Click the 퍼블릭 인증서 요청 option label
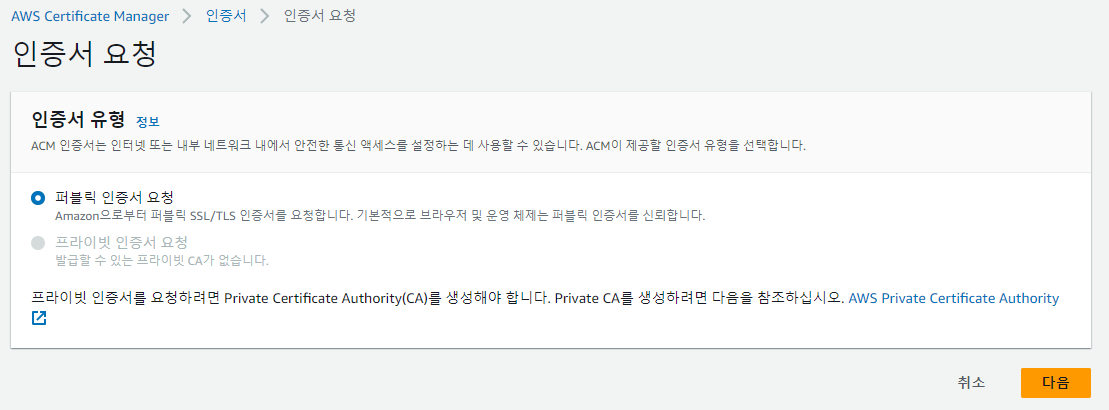This screenshot has height=410, width=1109. 115,197
